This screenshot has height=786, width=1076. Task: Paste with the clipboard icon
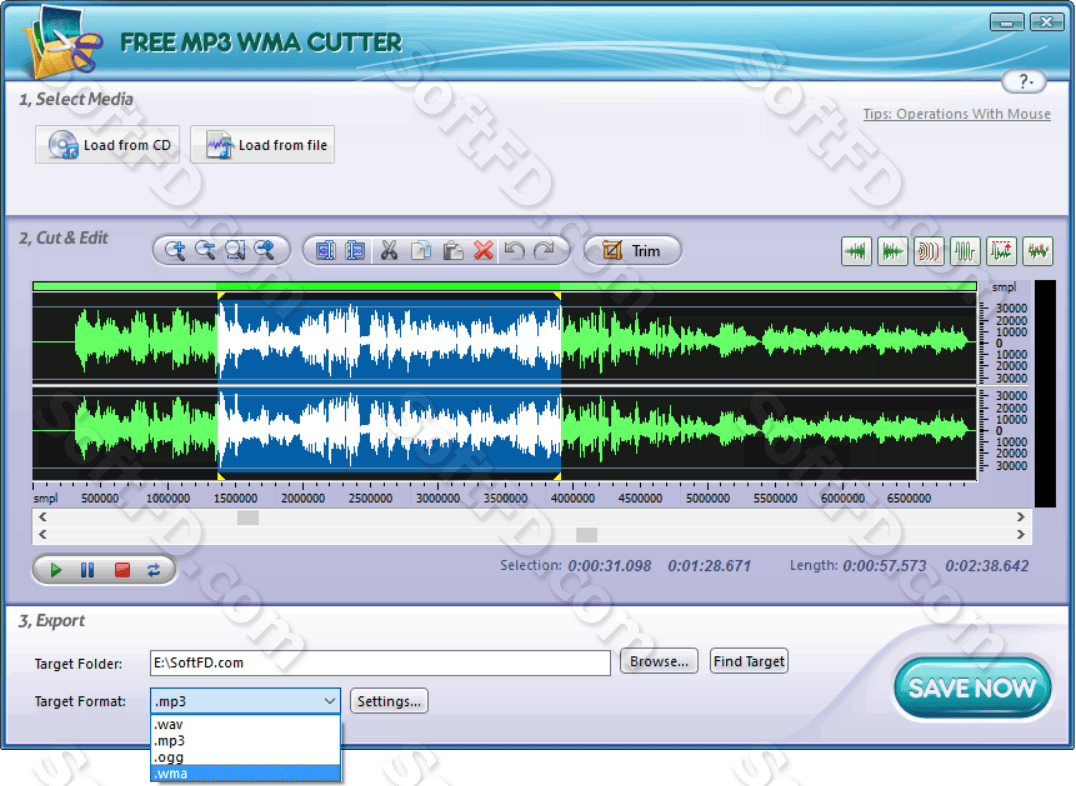point(452,251)
